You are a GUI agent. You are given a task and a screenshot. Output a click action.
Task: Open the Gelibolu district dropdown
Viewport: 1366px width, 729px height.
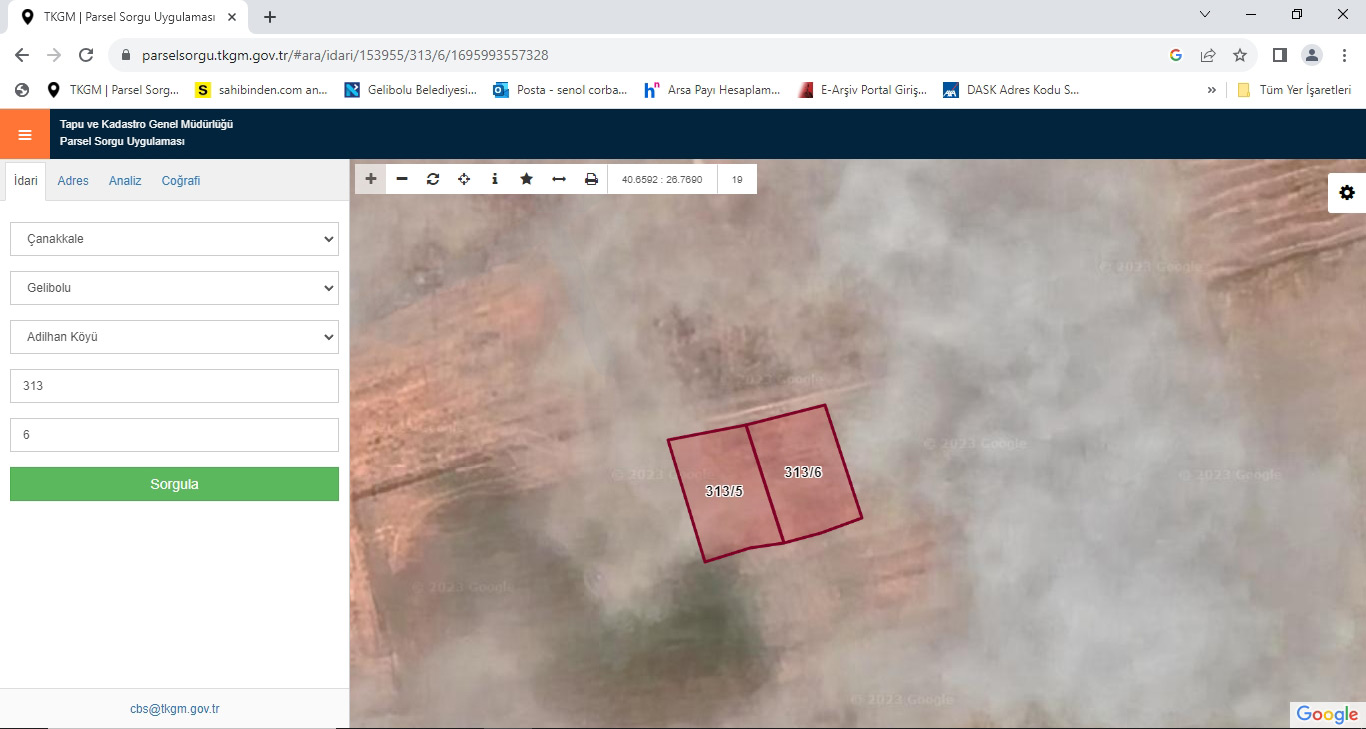[x=174, y=288]
